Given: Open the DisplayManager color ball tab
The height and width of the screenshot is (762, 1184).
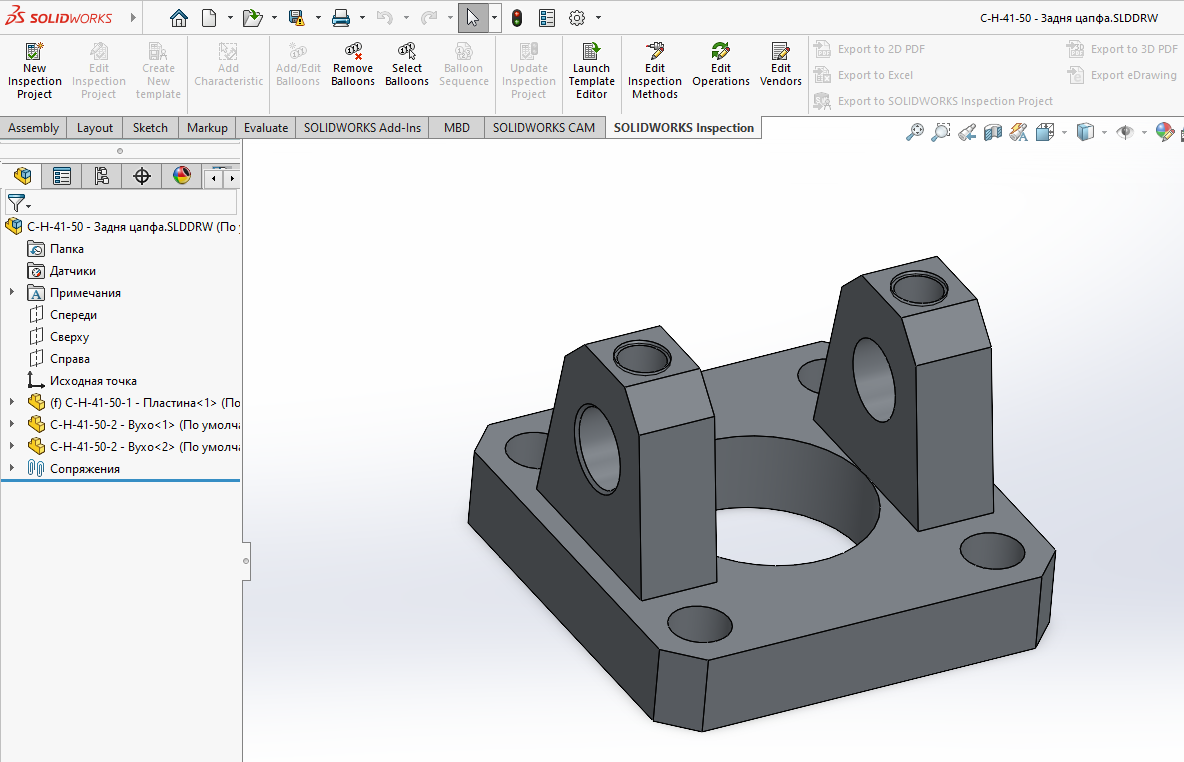Looking at the screenshot, I should tap(181, 177).
